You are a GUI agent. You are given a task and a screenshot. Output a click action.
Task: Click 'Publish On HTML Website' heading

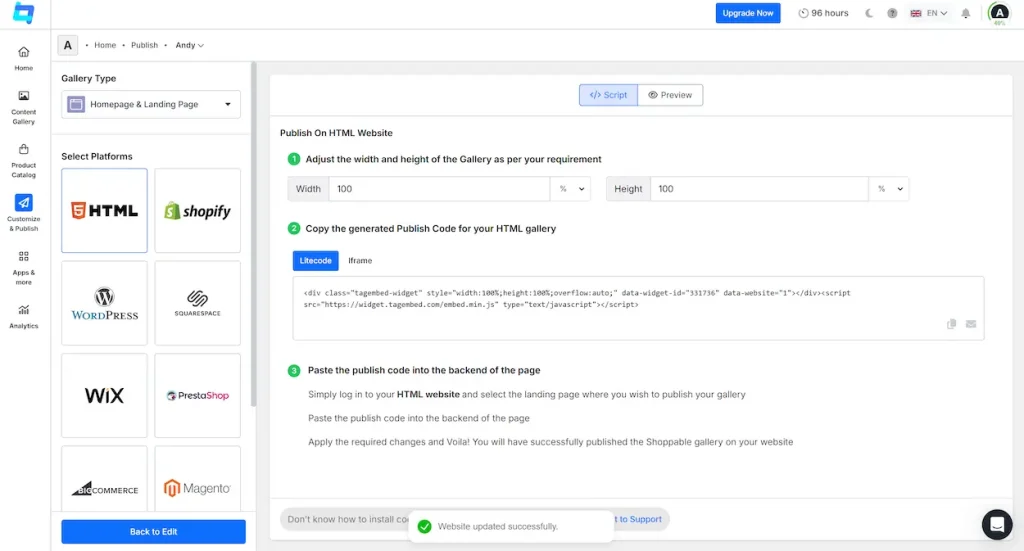click(336, 133)
